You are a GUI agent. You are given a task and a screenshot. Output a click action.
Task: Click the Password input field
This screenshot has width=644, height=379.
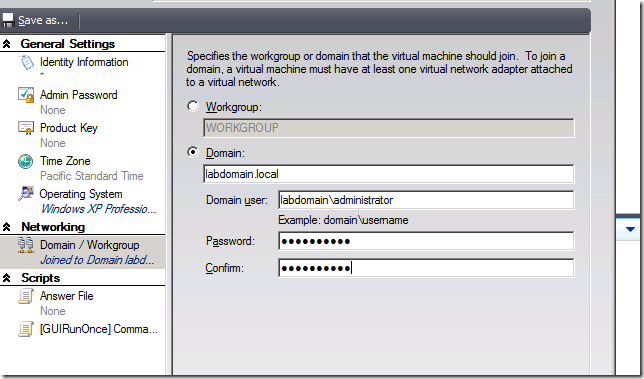(x=426, y=241)
